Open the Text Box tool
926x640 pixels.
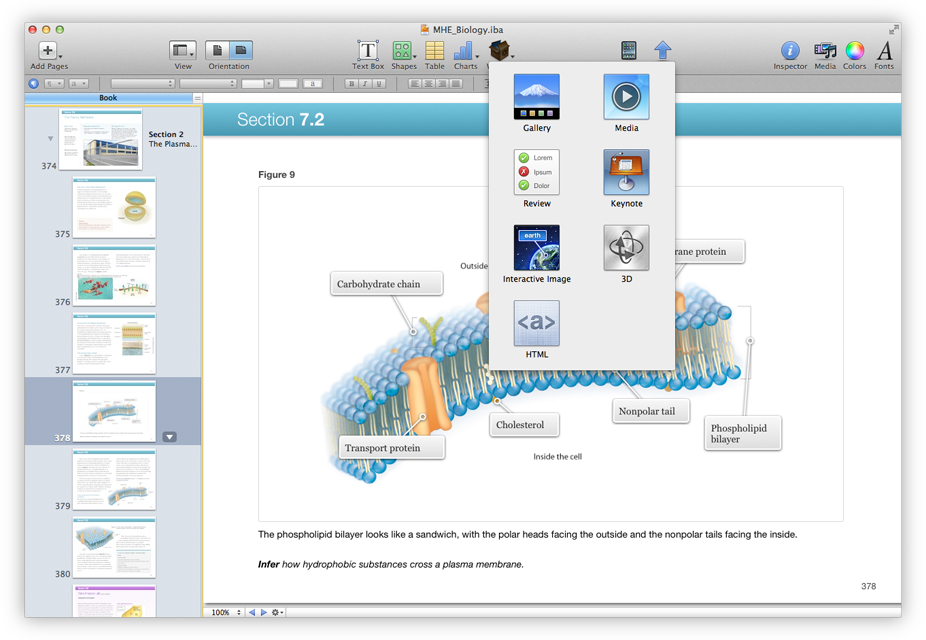(x=367, y=51)
